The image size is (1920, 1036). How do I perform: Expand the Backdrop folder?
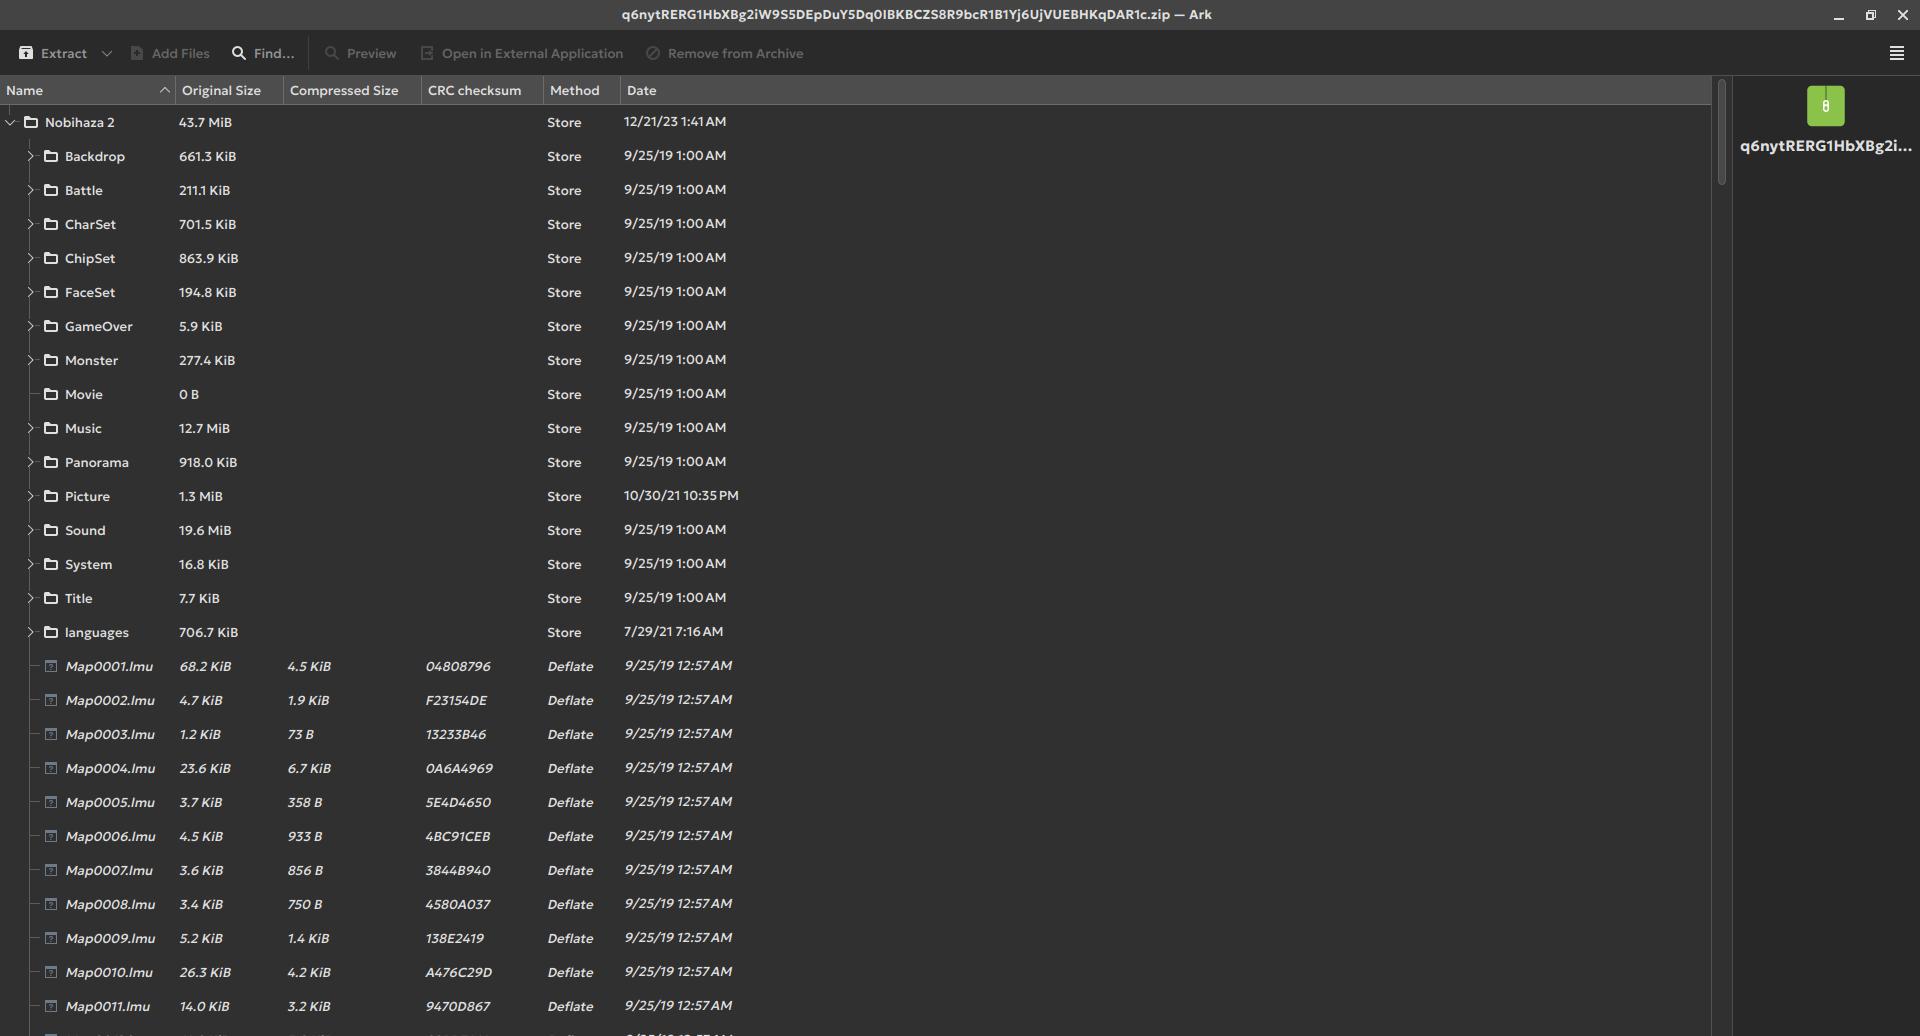coord(31,156)
